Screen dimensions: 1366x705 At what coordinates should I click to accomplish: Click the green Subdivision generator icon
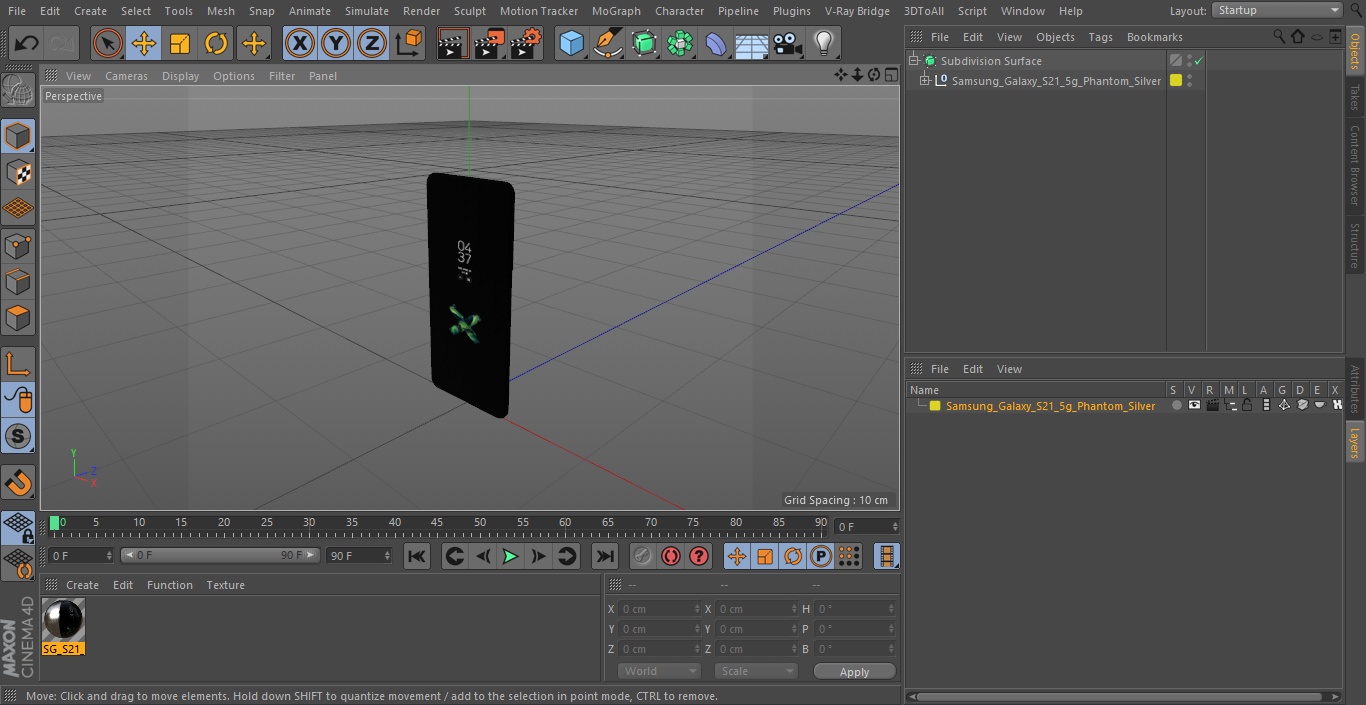[x=644, y=43]
